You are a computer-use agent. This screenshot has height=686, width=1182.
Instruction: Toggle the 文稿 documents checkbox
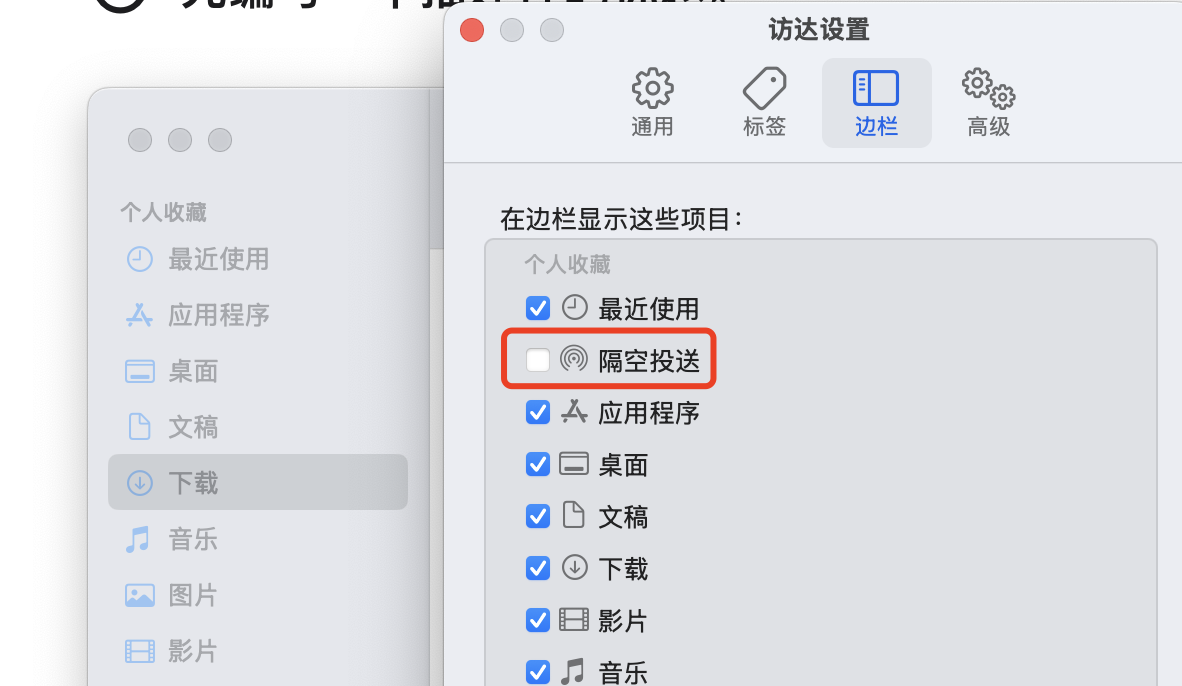click(537, 516)
